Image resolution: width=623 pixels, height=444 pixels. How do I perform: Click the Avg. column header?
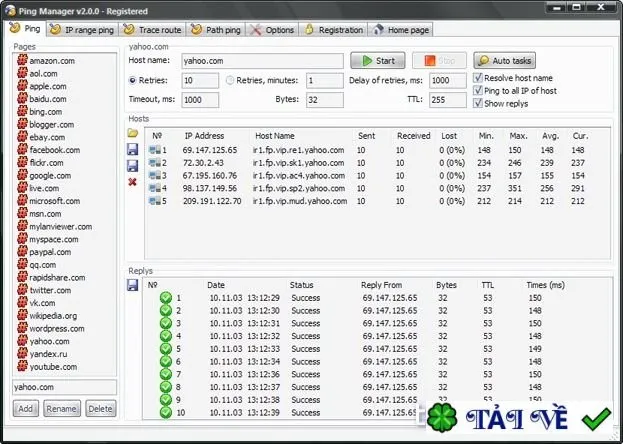click(550, 136)
